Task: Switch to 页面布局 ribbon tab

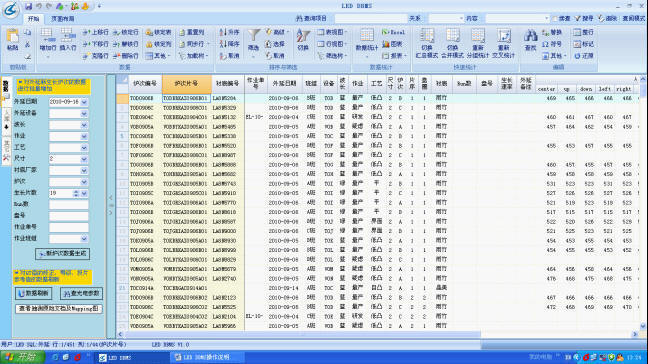Action: point(62,19)
